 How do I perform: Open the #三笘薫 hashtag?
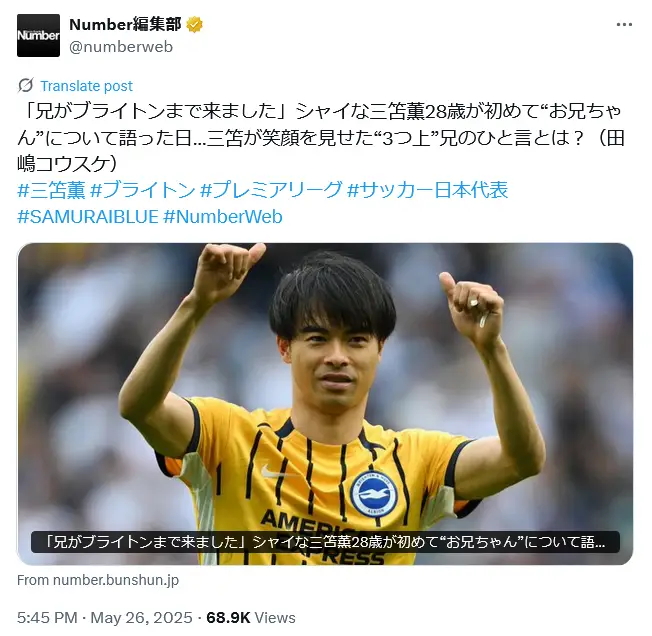point(52,190)
